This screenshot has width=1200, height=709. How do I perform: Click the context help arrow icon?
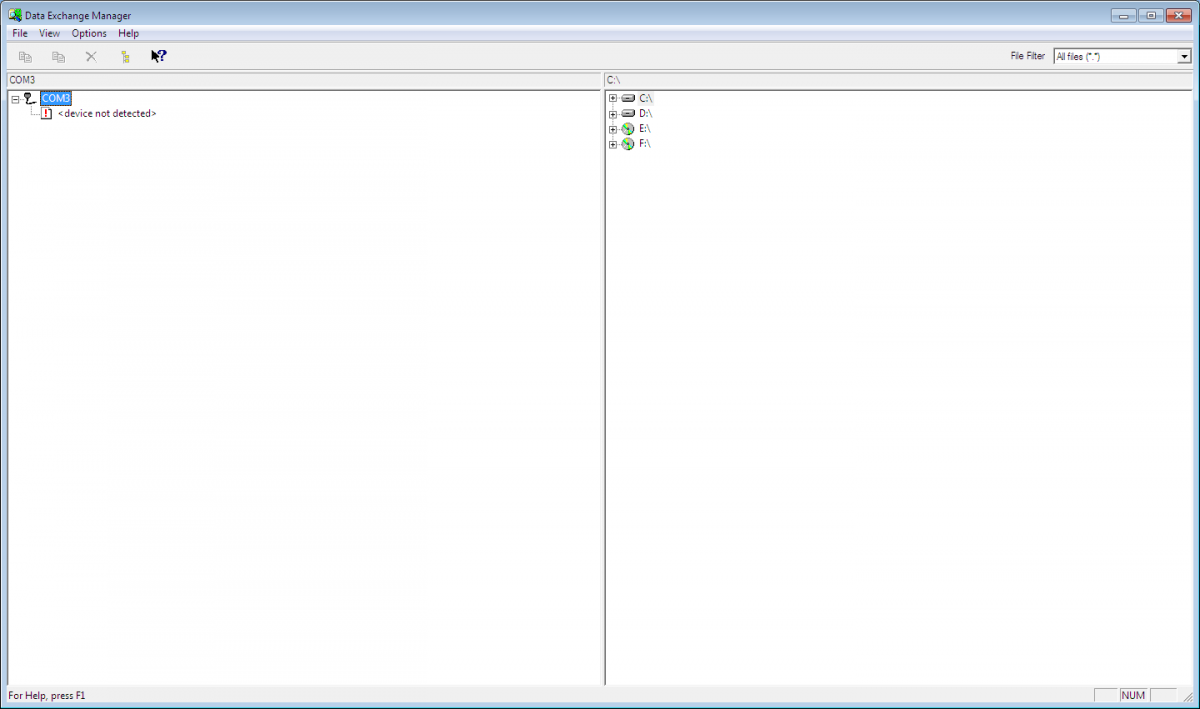point(158,56)
